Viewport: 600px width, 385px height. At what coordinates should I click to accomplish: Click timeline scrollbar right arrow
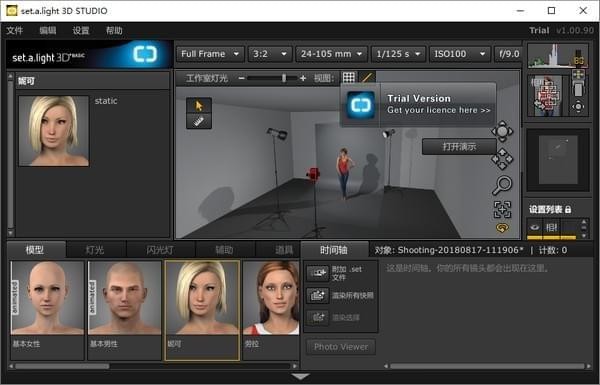tap(589, 366)
